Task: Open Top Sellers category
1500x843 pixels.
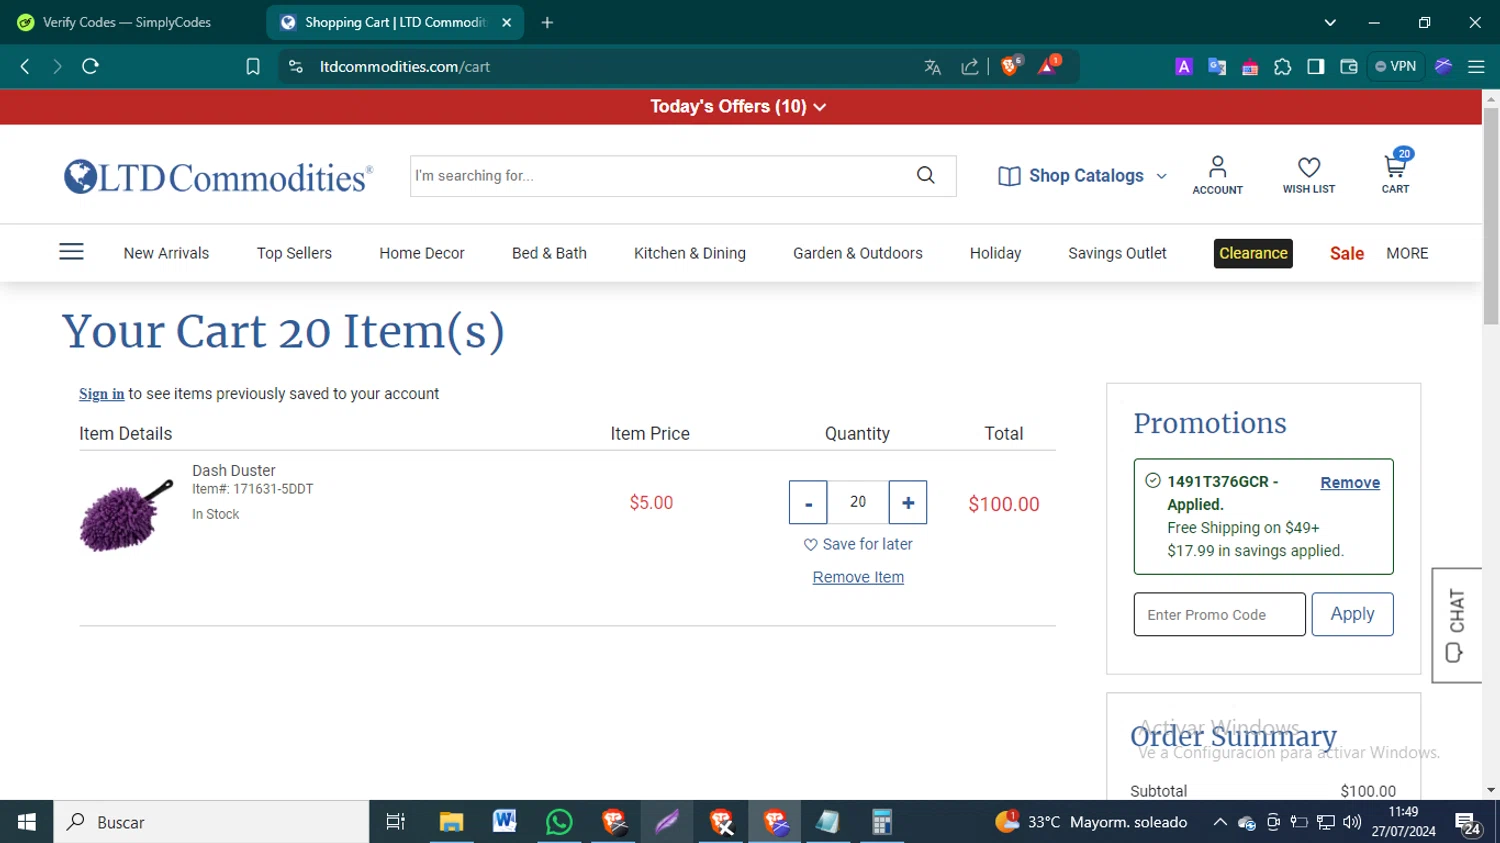Action: [294, 253]
